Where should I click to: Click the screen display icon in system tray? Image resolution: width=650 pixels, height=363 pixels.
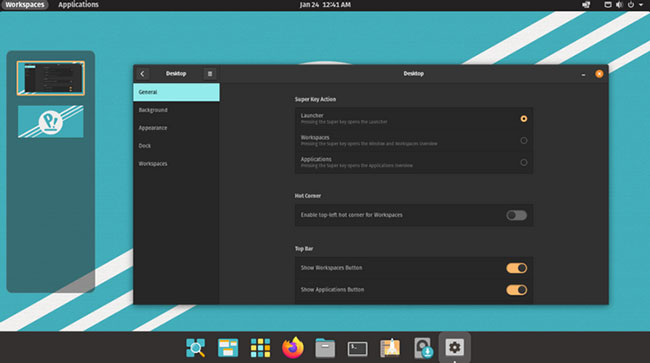(x=608, y=5)
